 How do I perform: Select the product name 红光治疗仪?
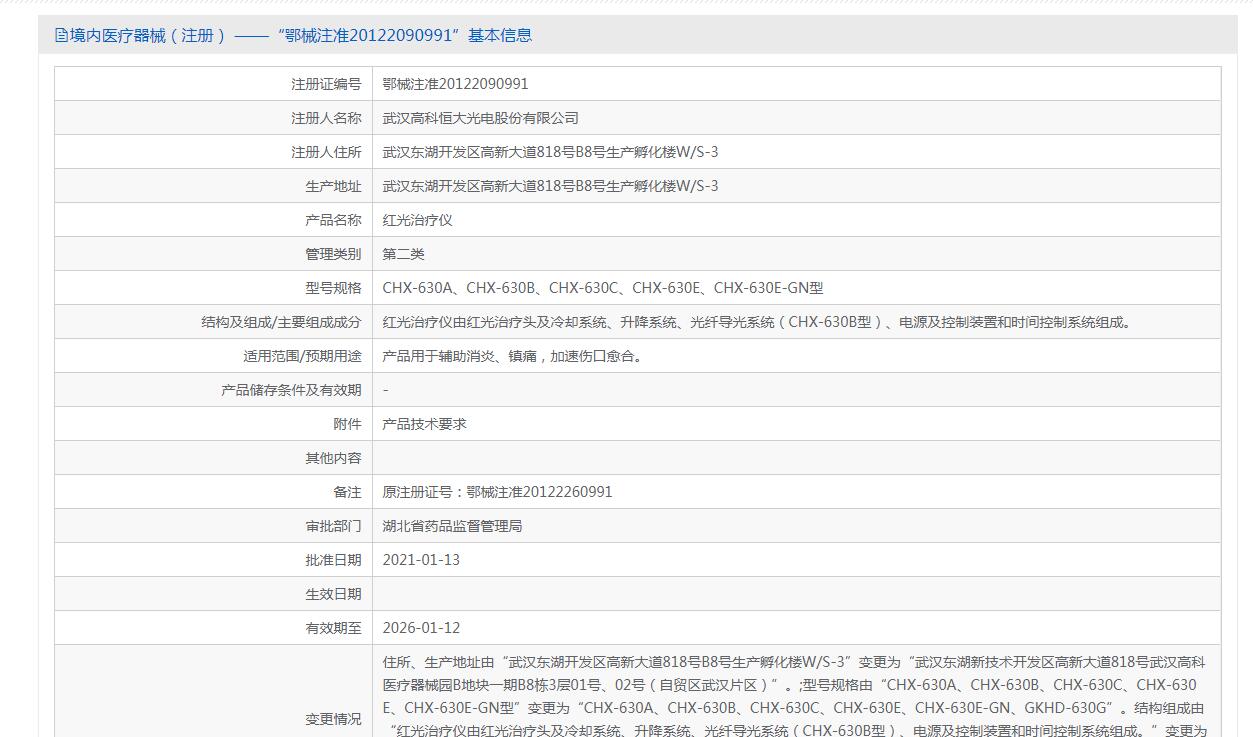click(417, 220)
